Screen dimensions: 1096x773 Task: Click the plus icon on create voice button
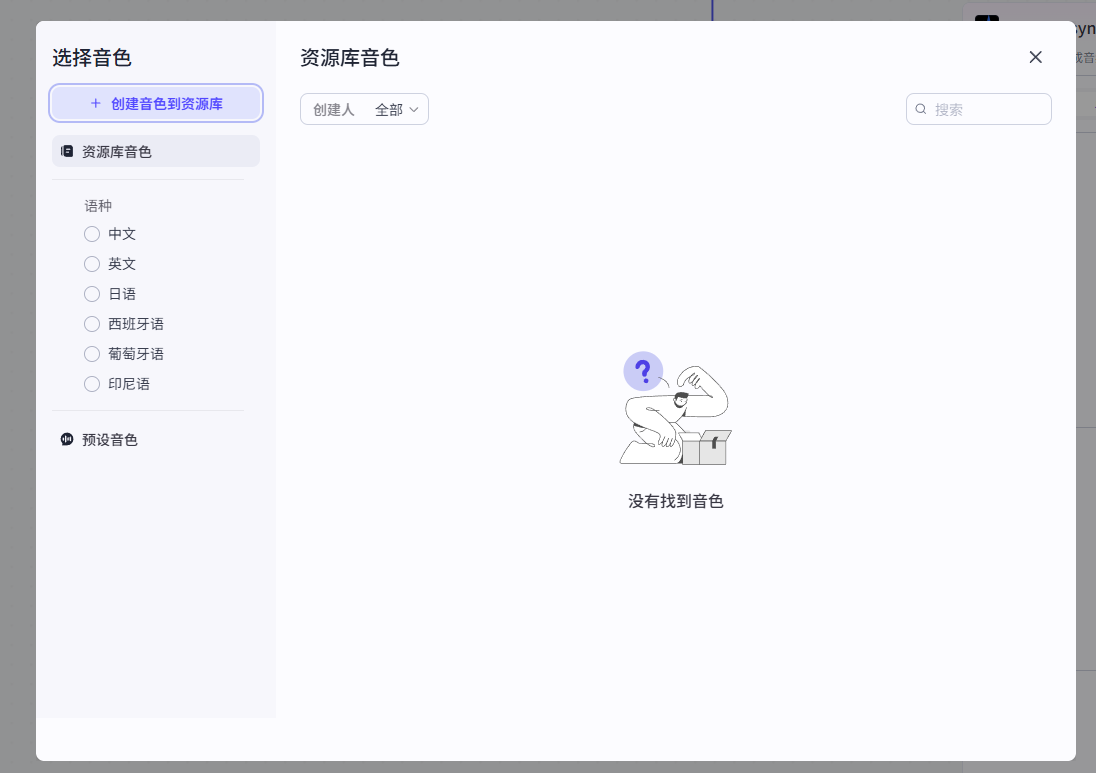point(96,103)
